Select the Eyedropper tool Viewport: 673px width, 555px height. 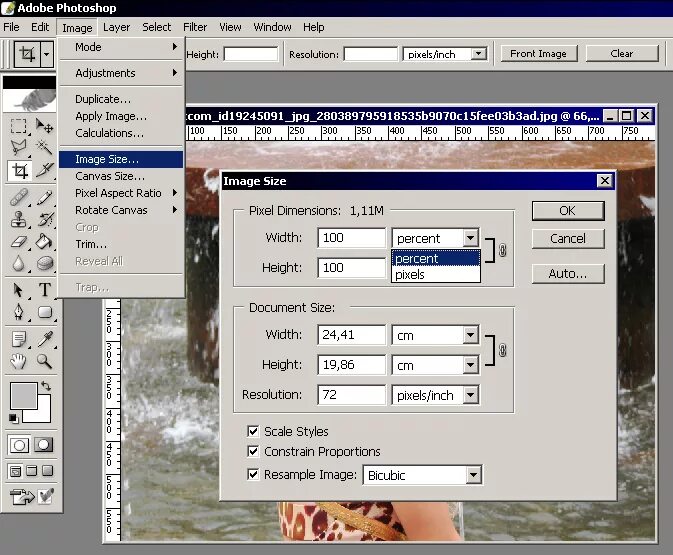tap(44, 339)
